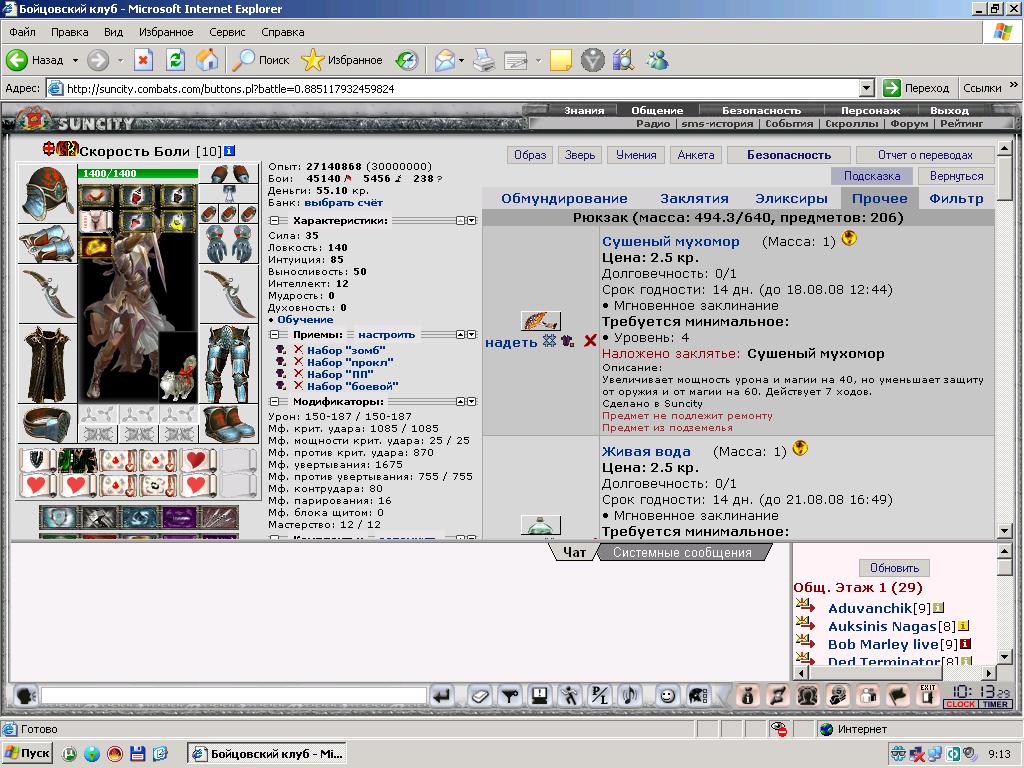Click Internet Explorer Stop toolbar icon
Screen dimensions: 1024x768
143,60
